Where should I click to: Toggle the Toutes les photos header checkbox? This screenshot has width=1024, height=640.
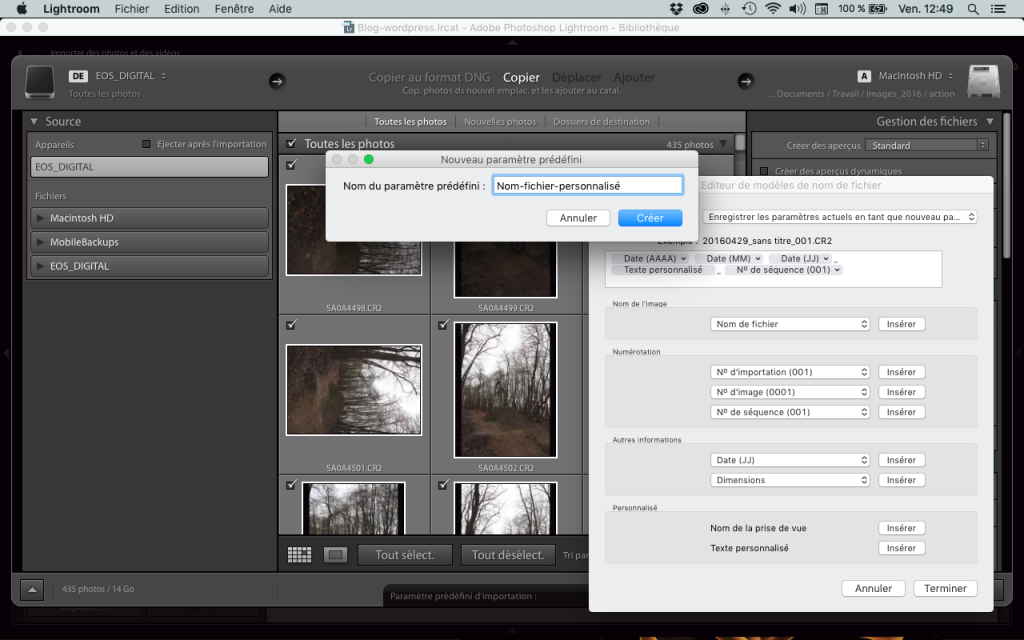tap(291, 143)
